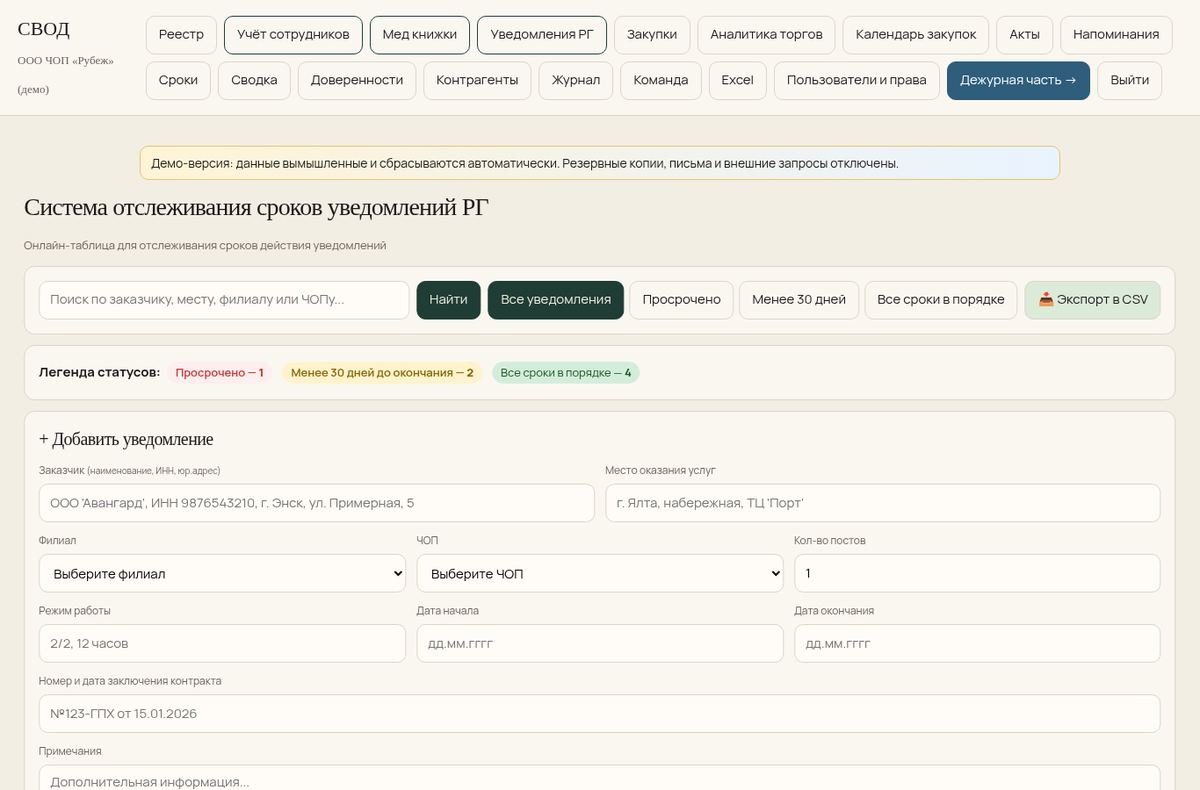Viewport: 1200px width, 790px height.
Task: Click the Примечания text area
Action: (x=600, y=778)
